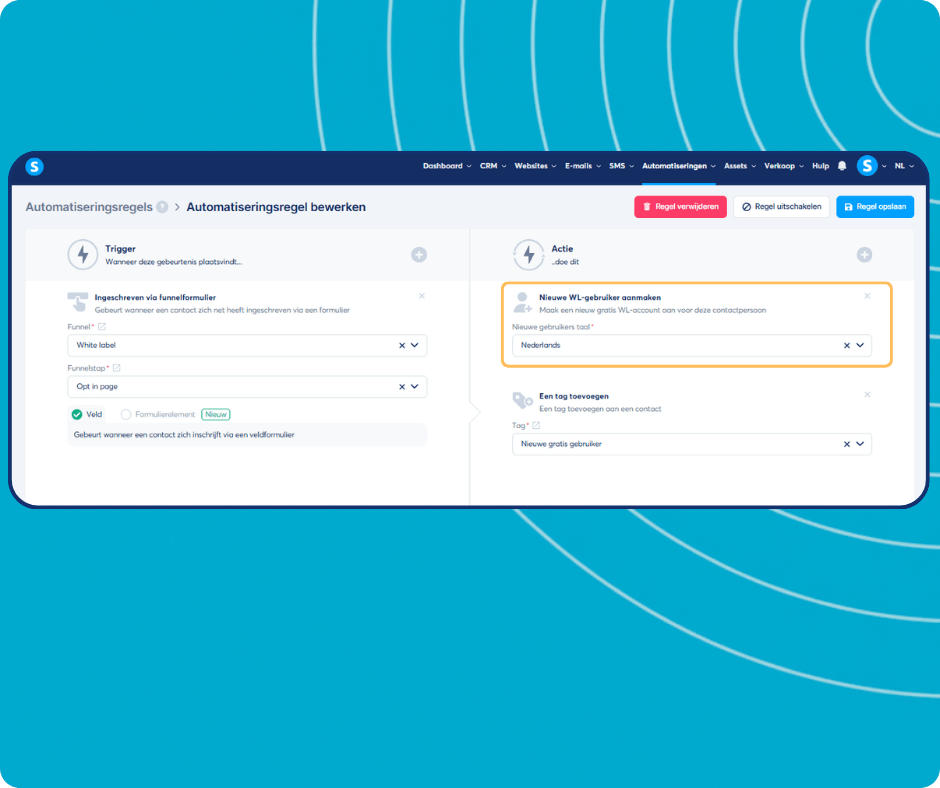Open the Funnelstap external link icon
This screenshot has height=788, width=940.
tap(117, 368)
